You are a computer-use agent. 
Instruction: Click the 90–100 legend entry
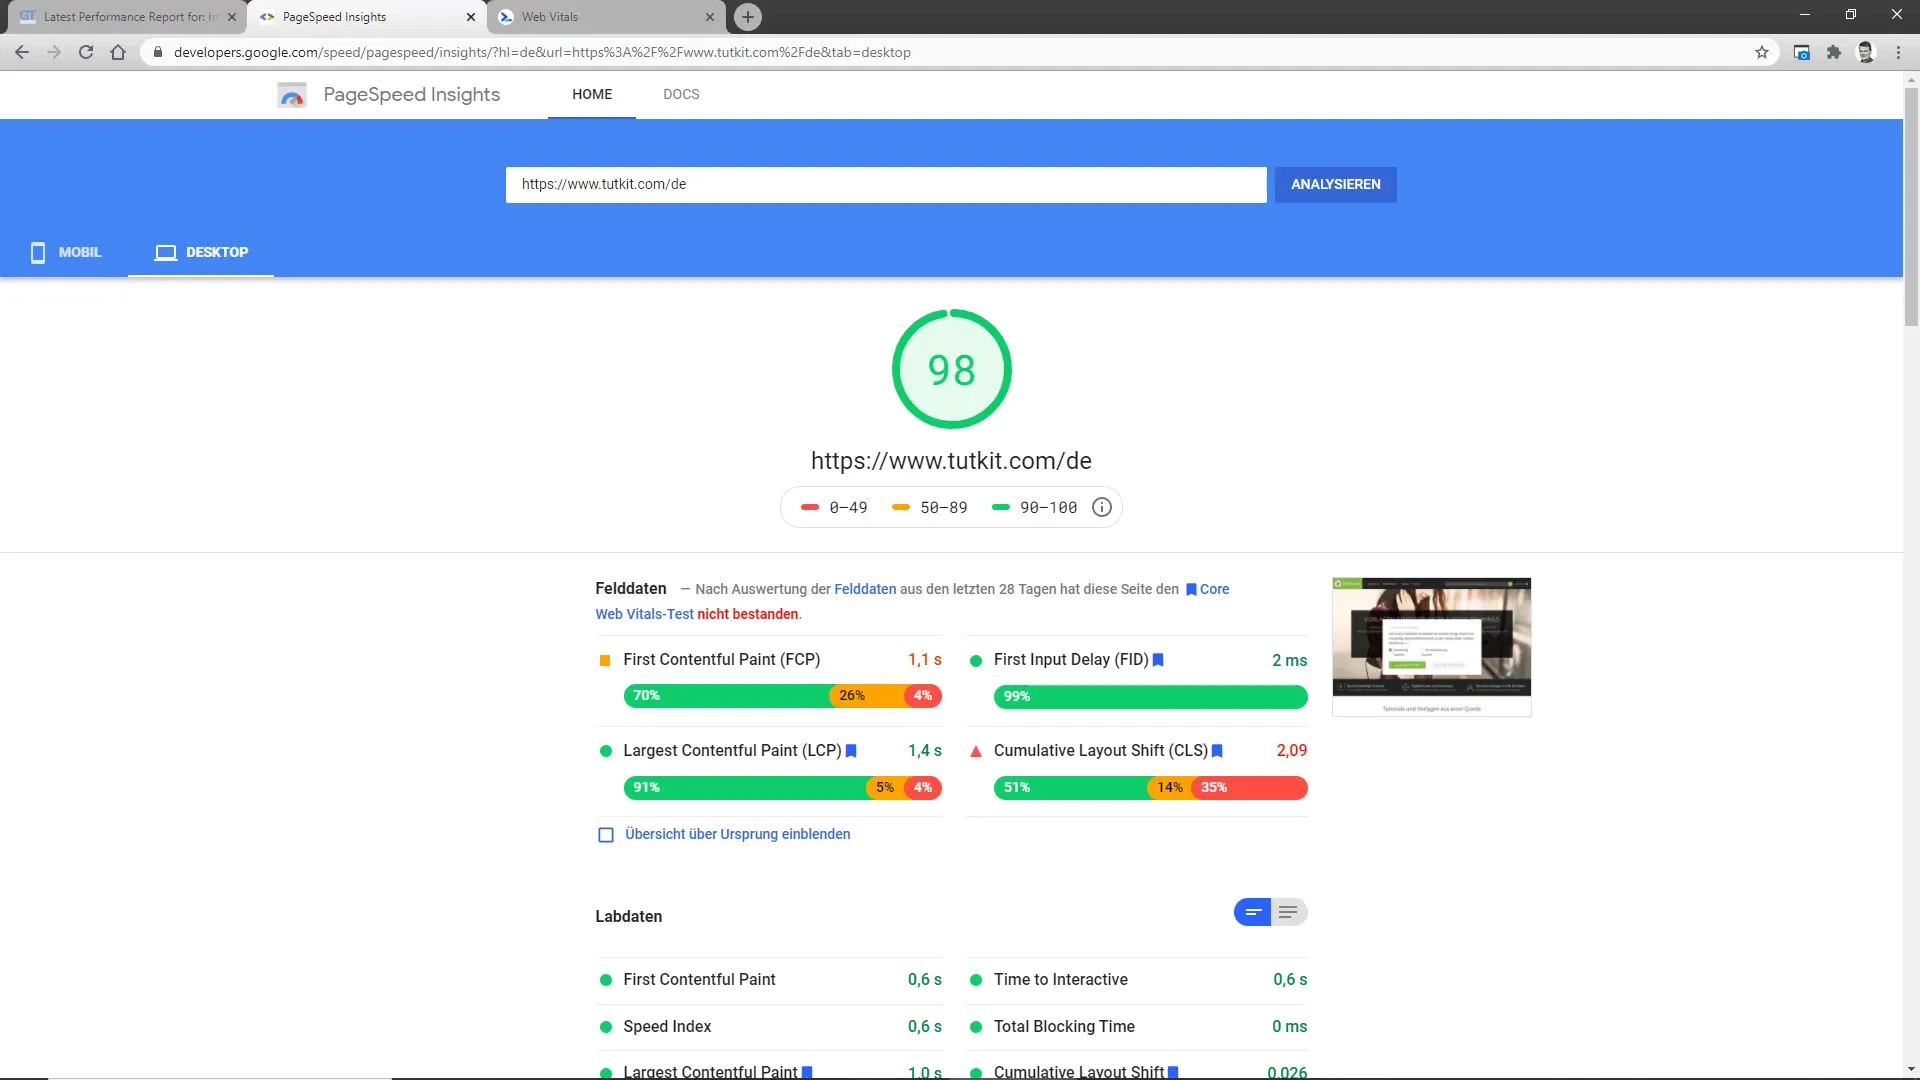pos(1034,508)
